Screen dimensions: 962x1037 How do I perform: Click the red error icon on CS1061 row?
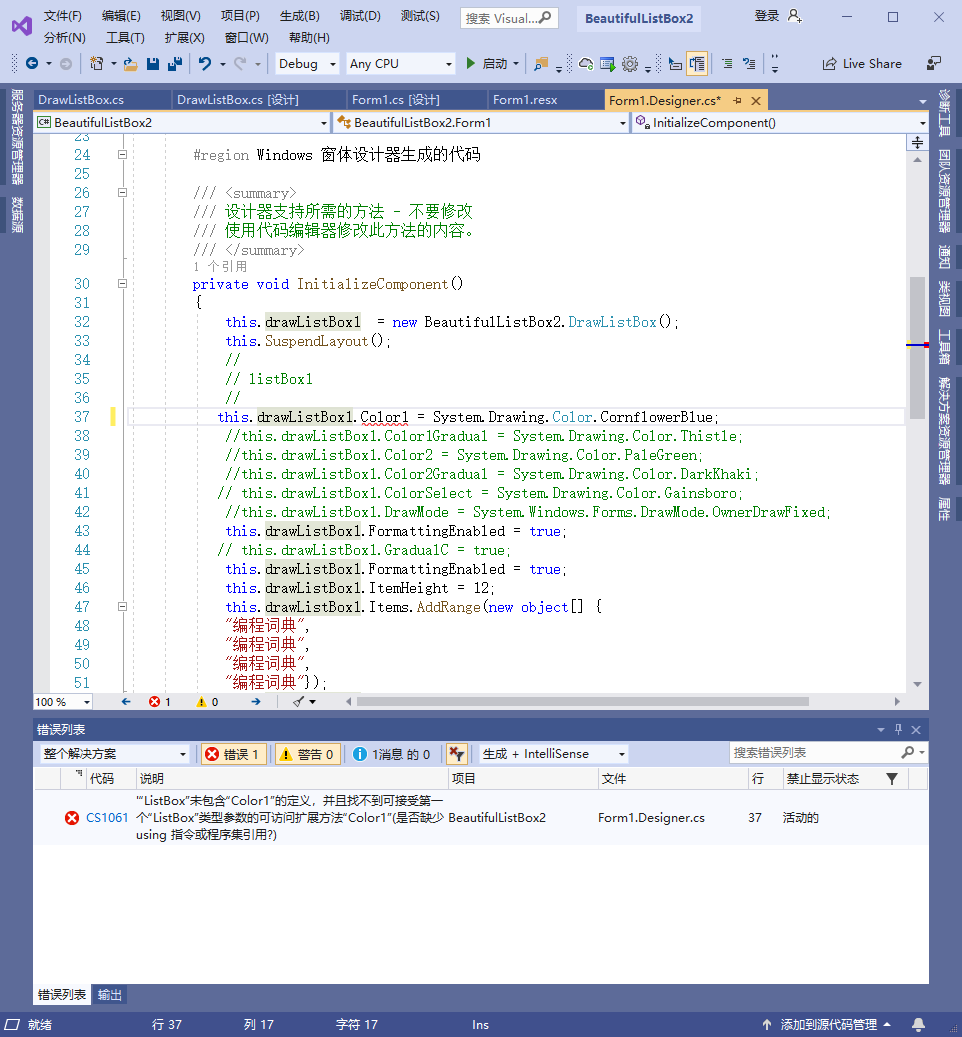point(72,818)
